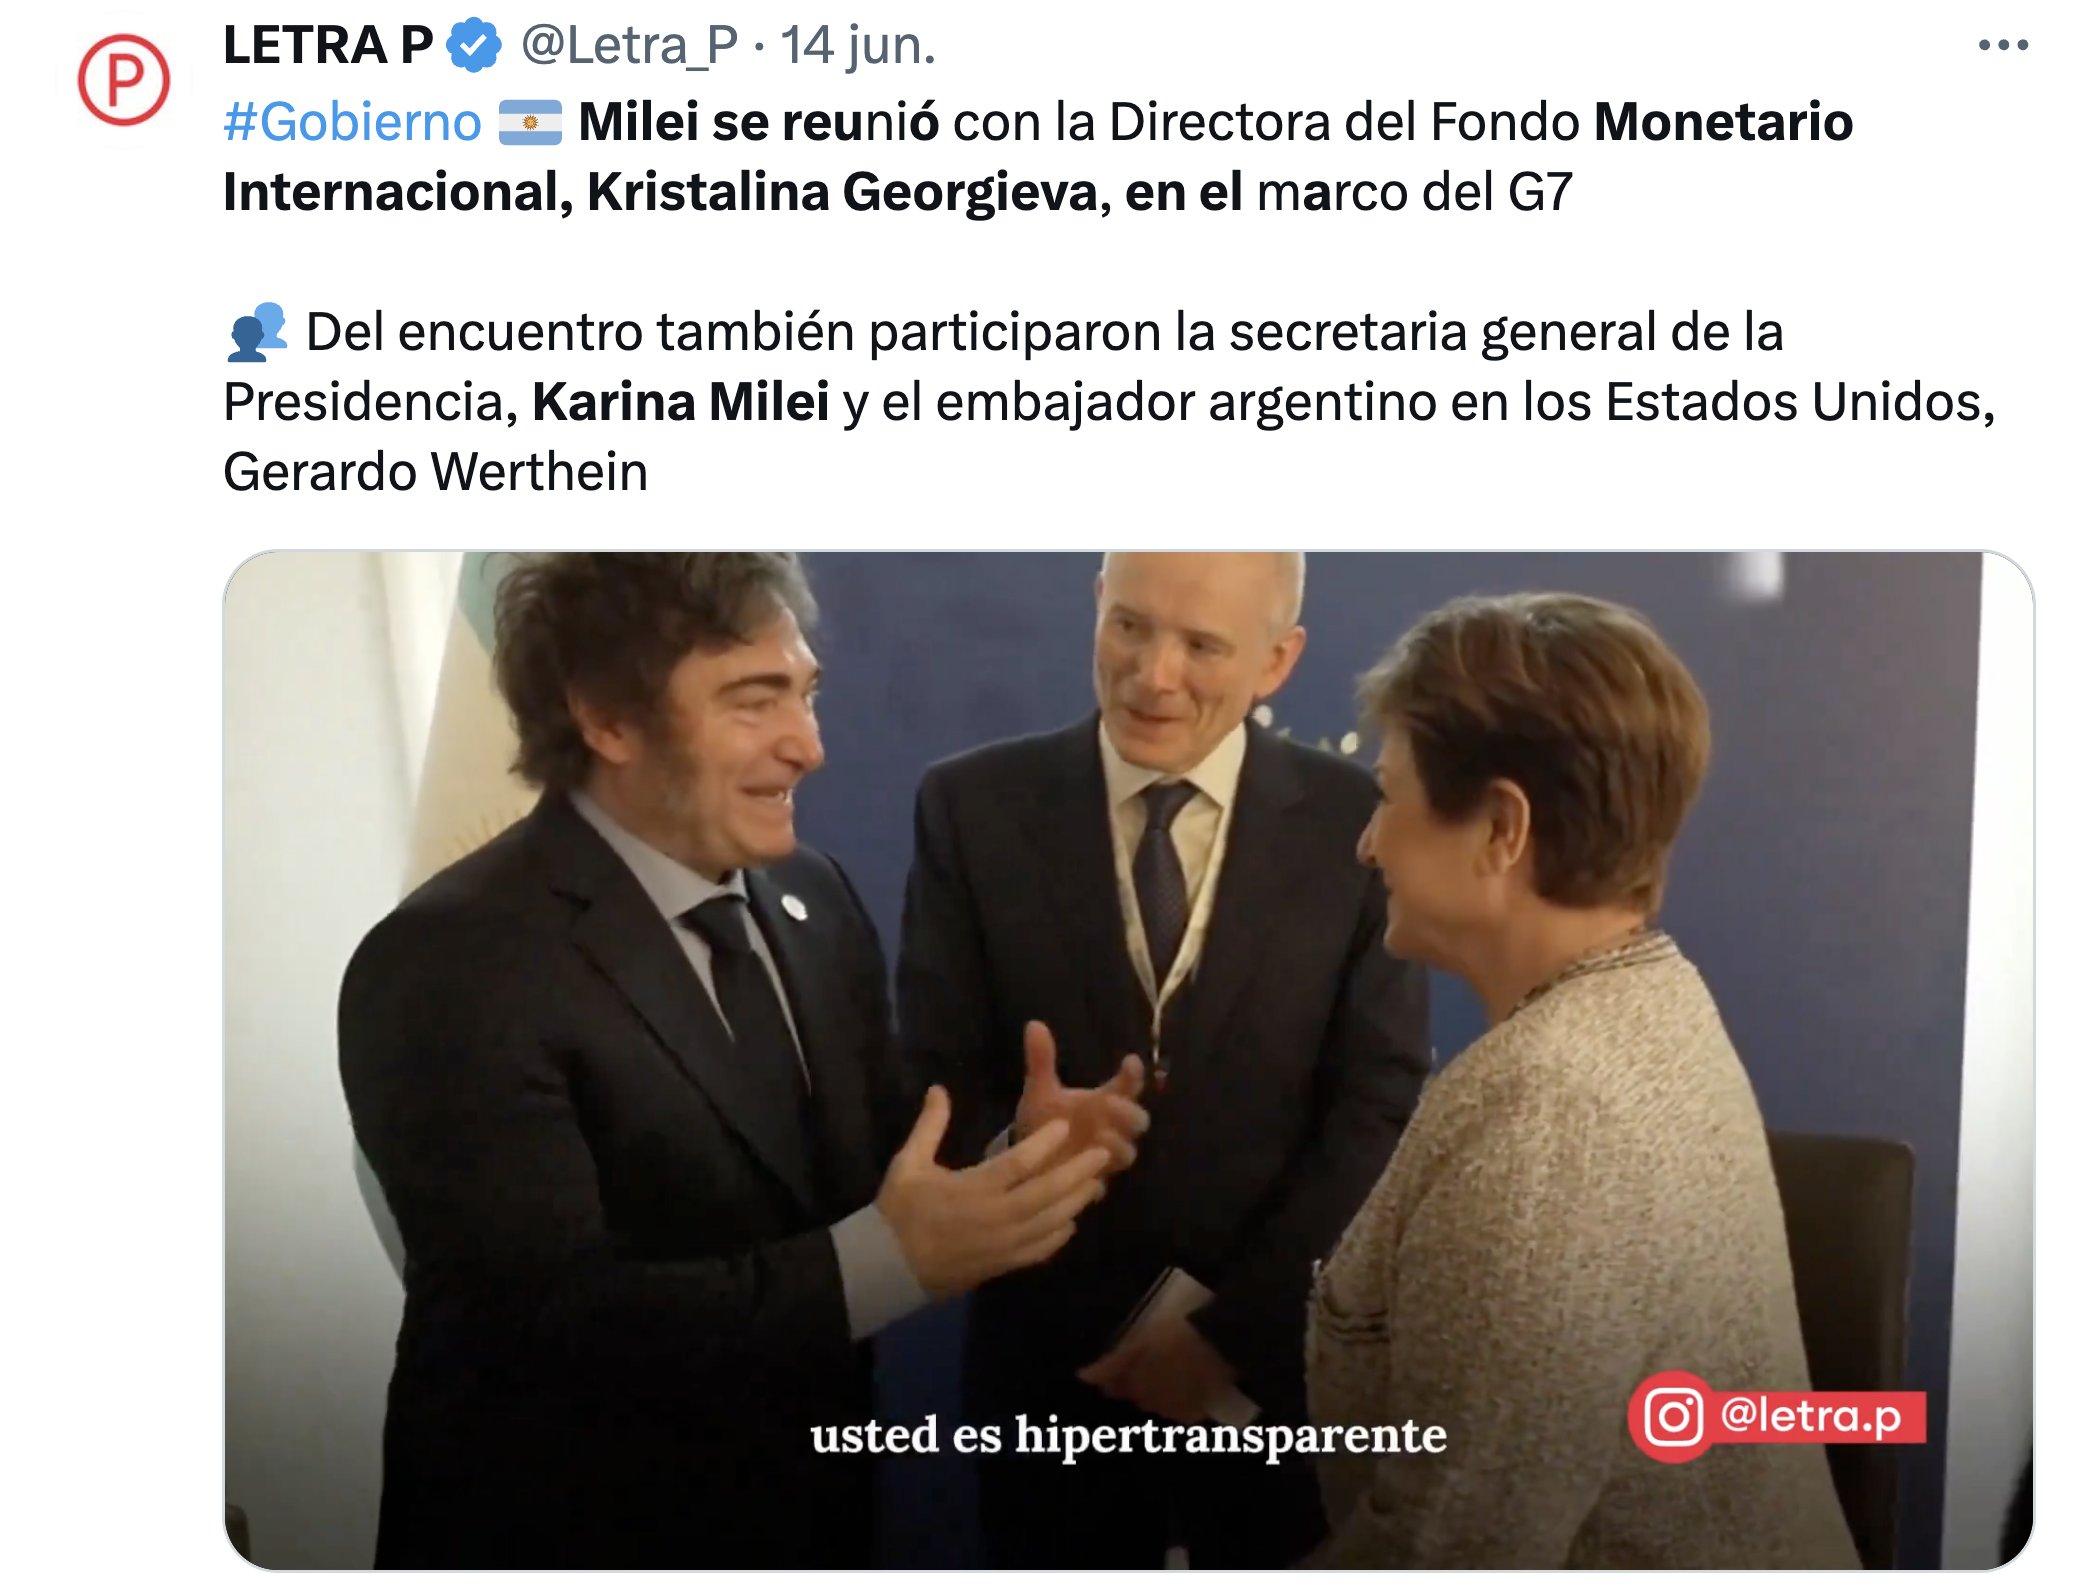Screen dimensions: 2088x1584
Task: Click the Argentina flag emoji
Action: pyautogui.click(x=530, y=123)
